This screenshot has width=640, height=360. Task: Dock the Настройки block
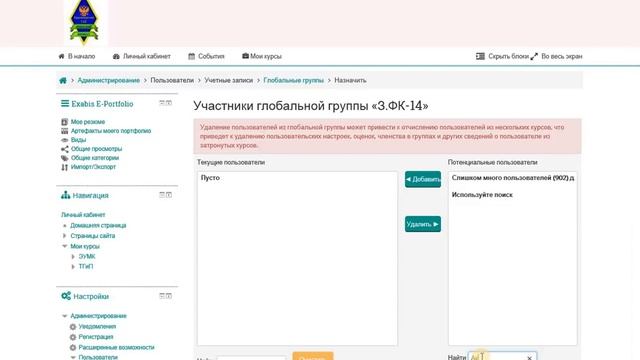point(169,296)
